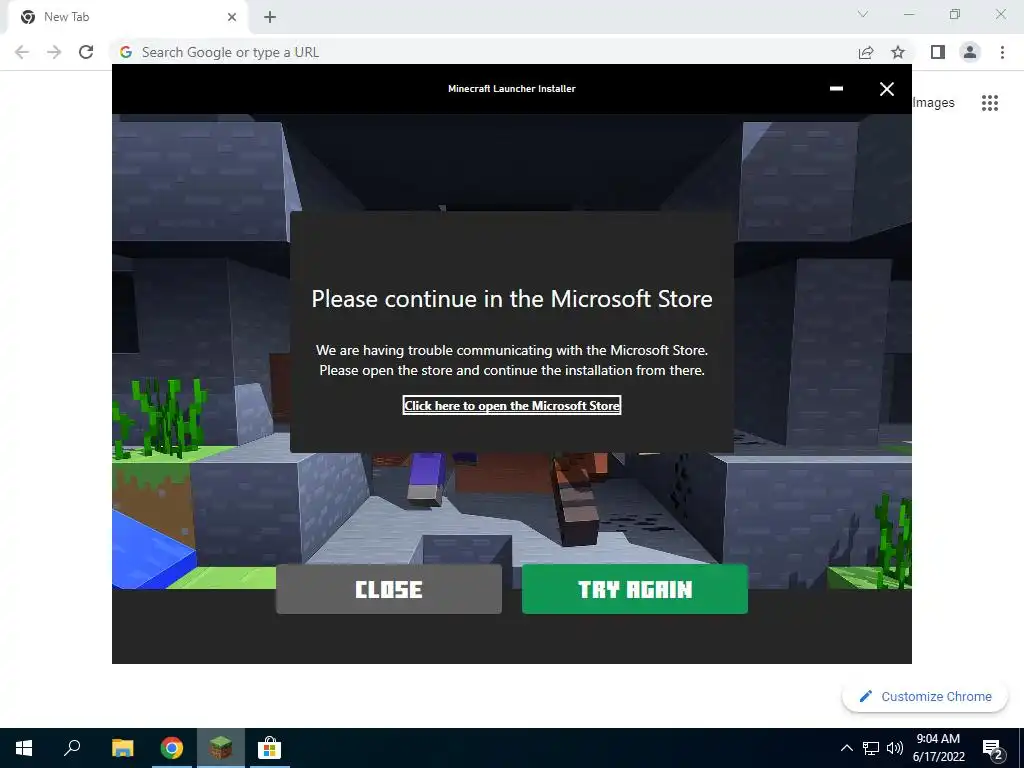Bookmark this tab with the star icon

click(x=898, y=52)
